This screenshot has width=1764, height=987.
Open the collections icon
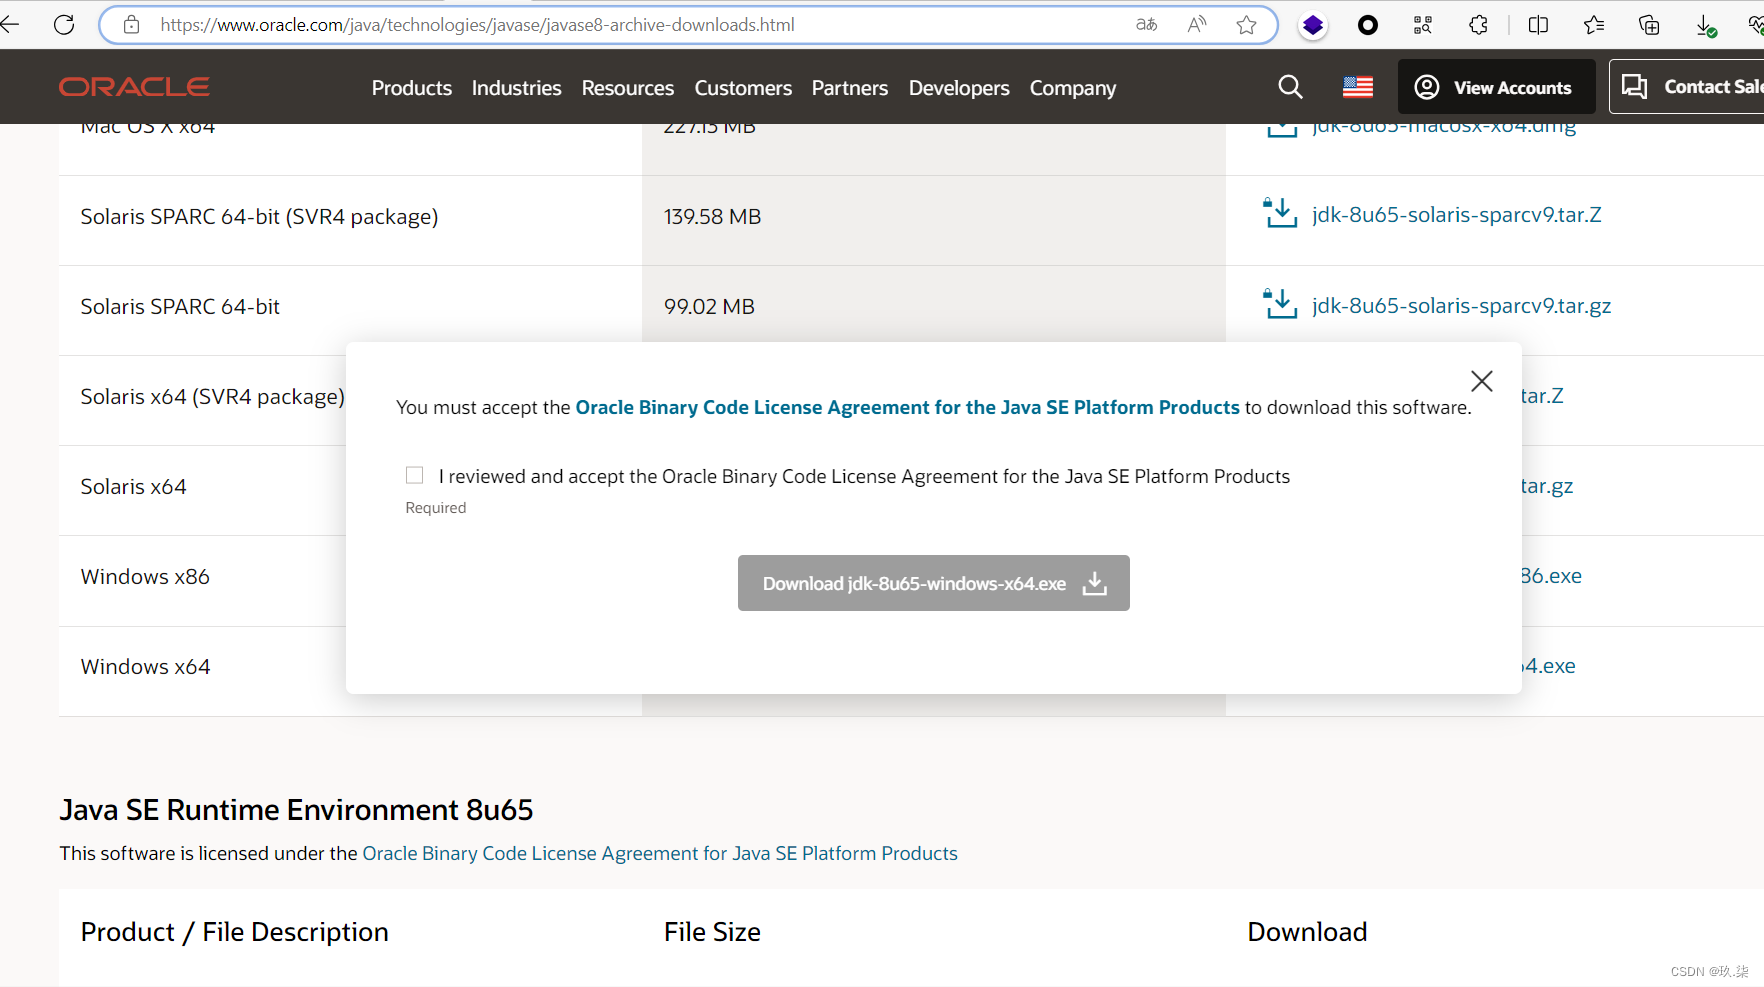pos(1649,25)
